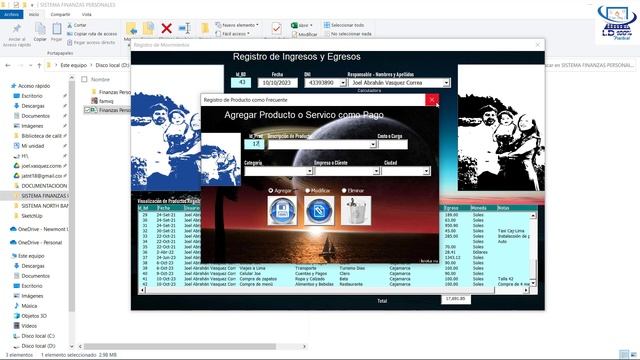640x360 pixels.
Task: Click the Pegar clipboard icon in Explorer
Action: tap(56, 29)
